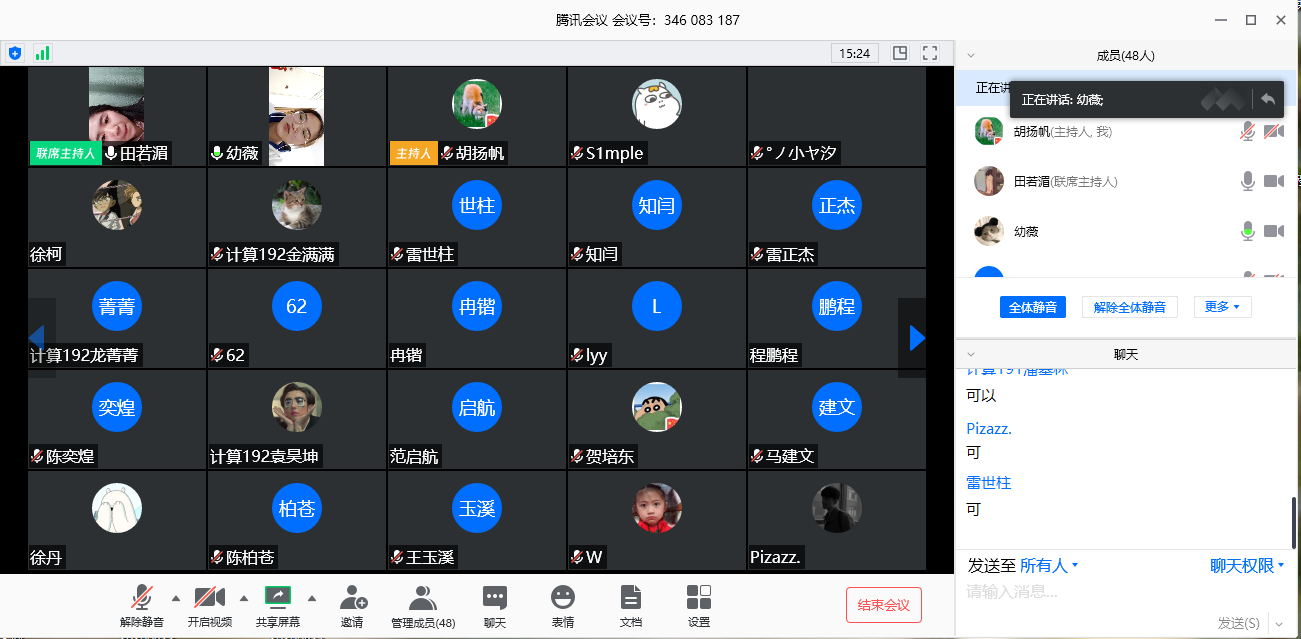Image resolution: width=1301 pixels, height=639 pixels.
Task: Turn on camera with 开启视频
Action: click(209, 598)
